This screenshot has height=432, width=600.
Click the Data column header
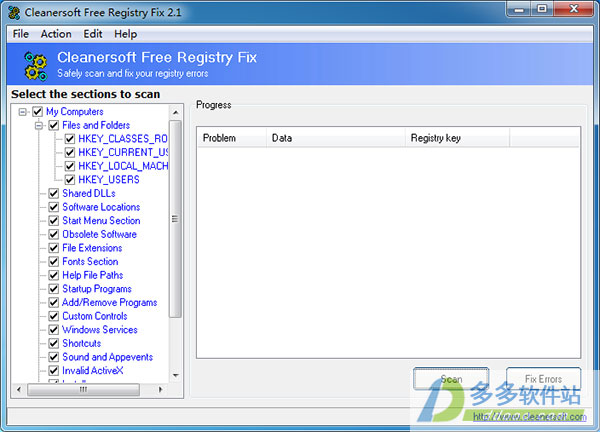pos(336,138)
